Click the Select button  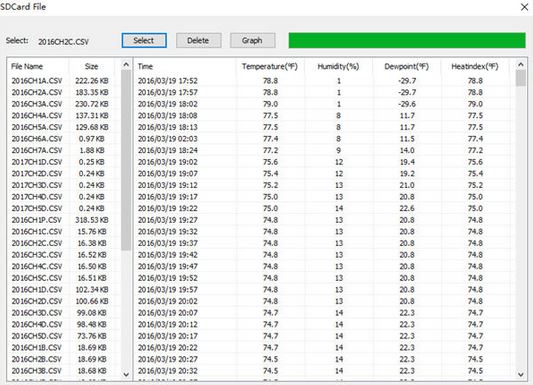[x=144, y=40]
